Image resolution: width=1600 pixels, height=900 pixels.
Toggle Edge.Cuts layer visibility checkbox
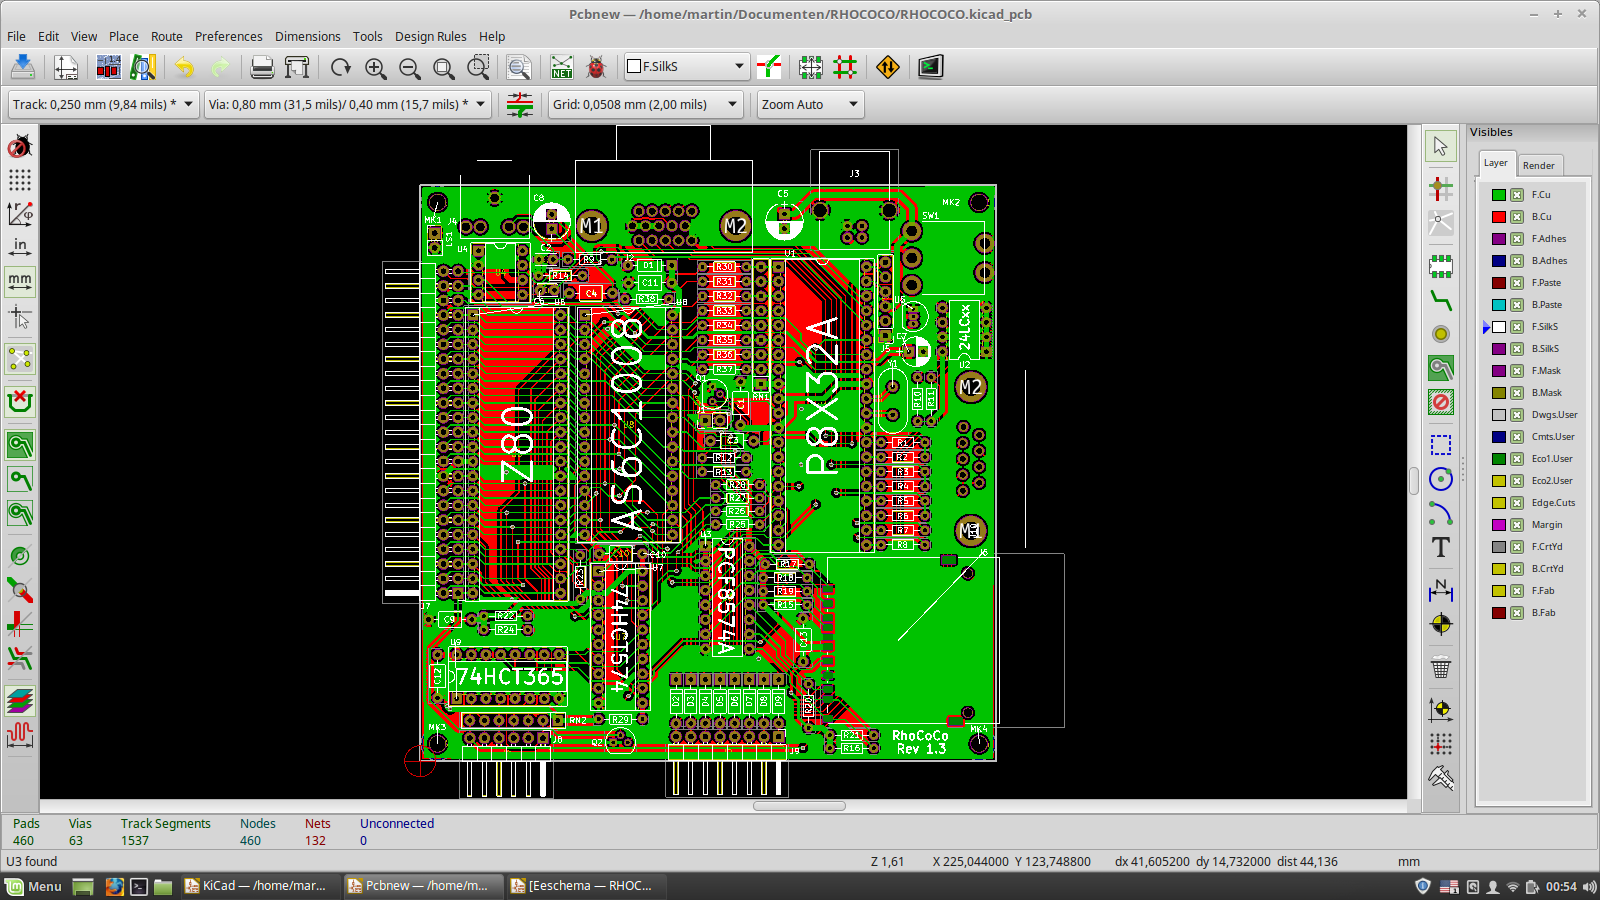click(x=1517, y=503)
